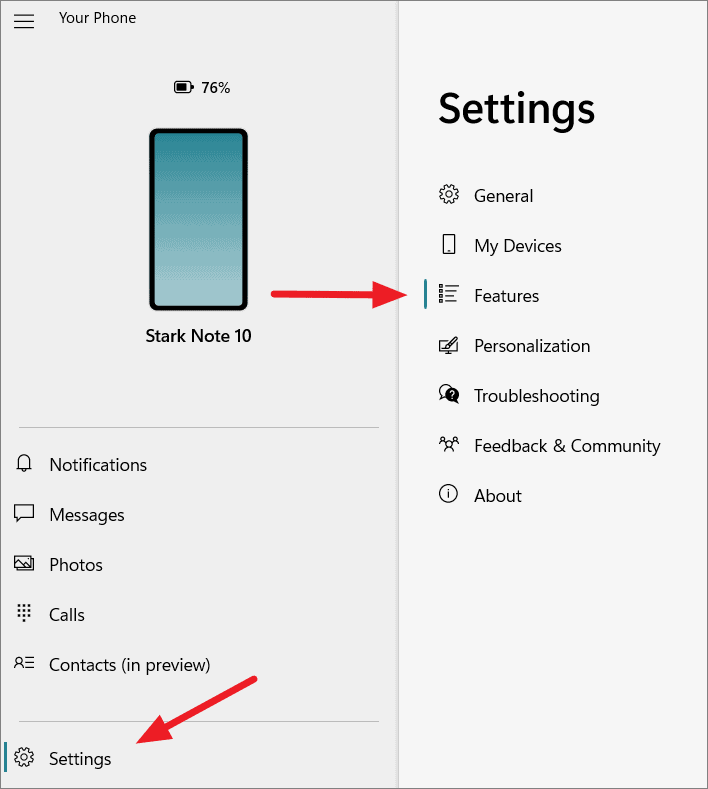This screenshot has width=708, height=789.
Task: Click the Messages chat bubble icon
Action: [24, 514]
